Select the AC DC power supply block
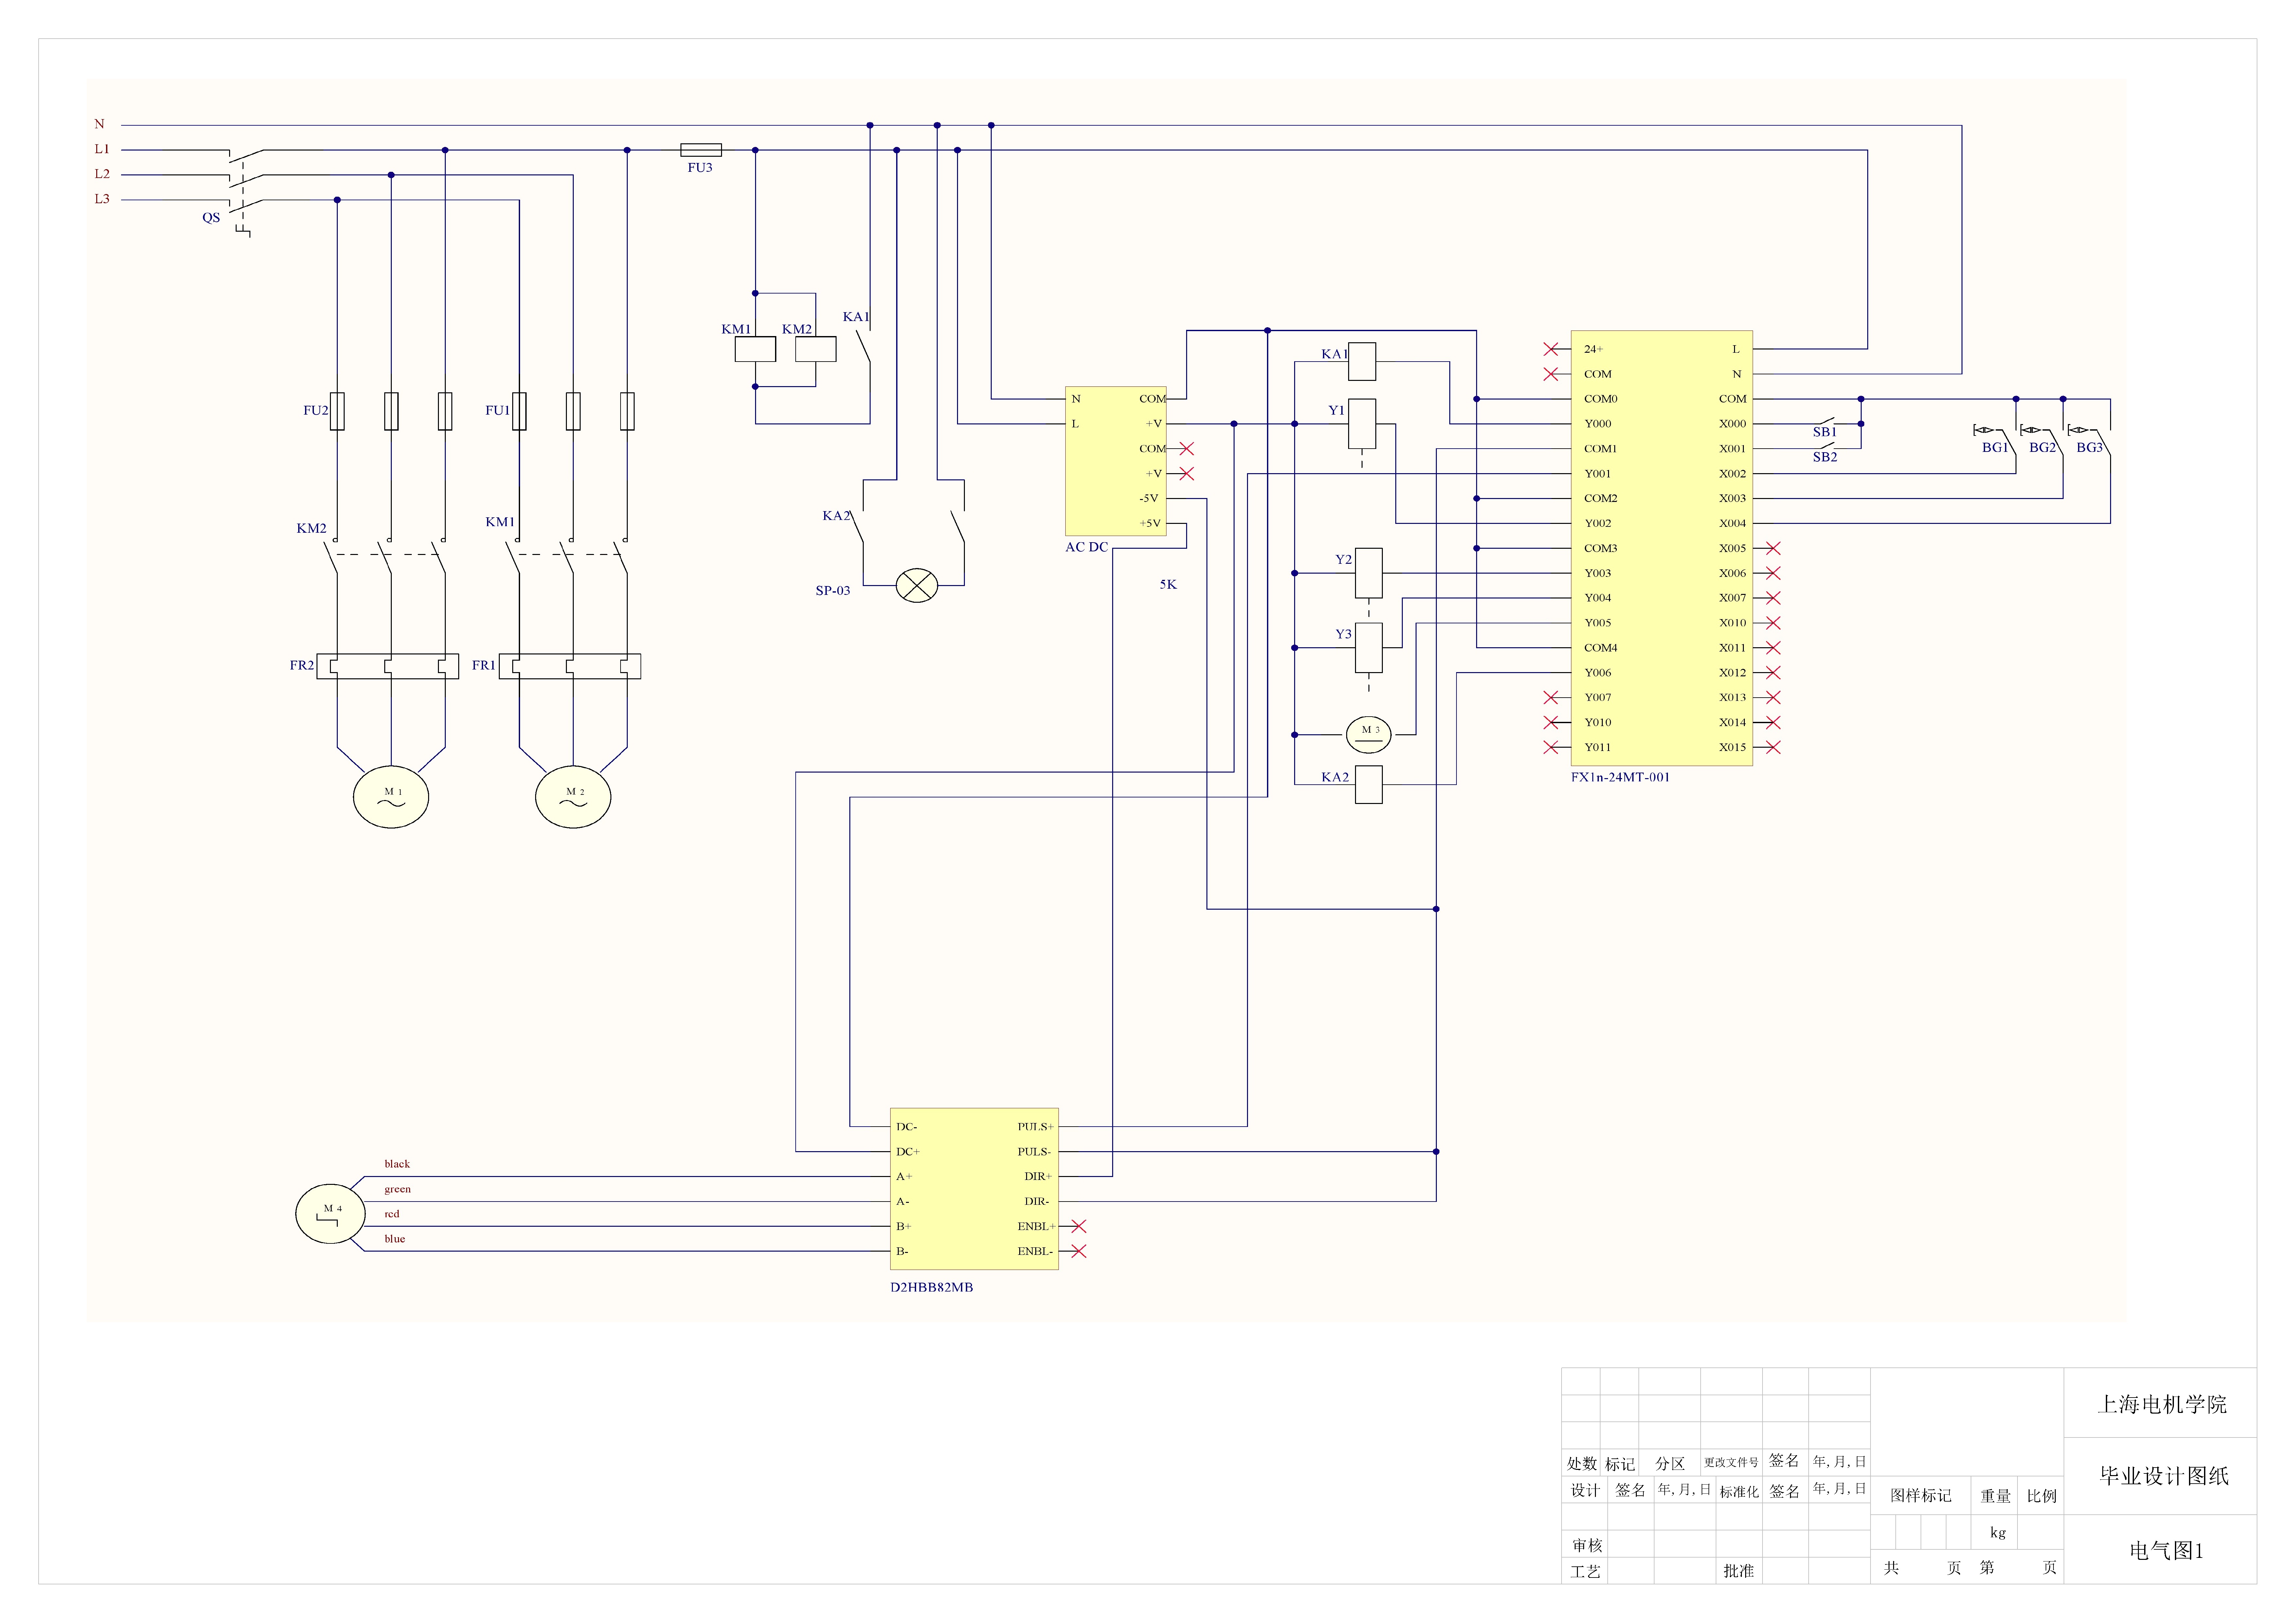 coord(1116,461)
